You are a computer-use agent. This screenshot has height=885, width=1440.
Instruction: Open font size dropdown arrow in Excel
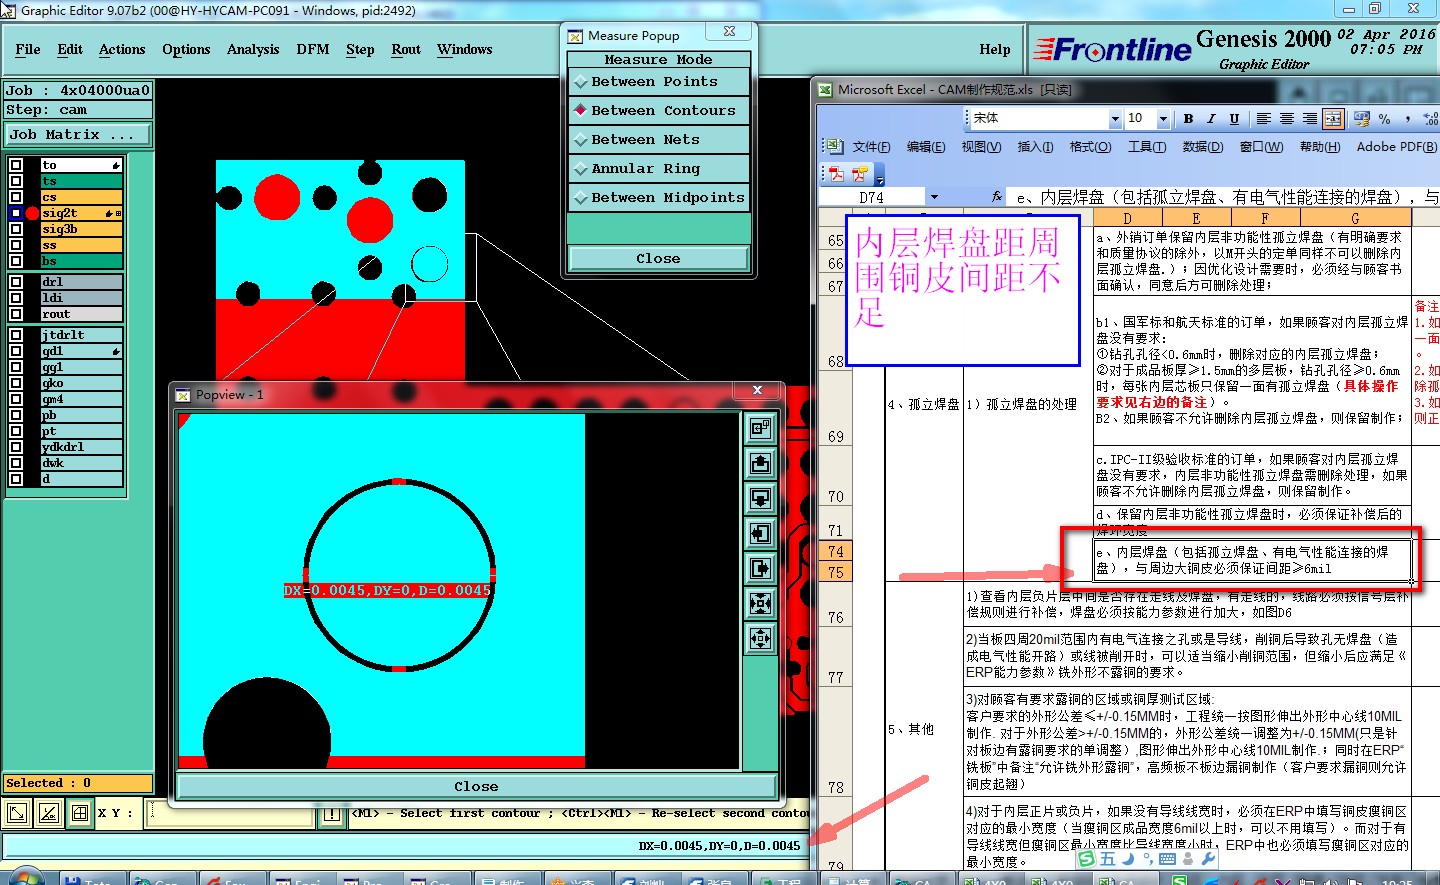(1163, 119)
